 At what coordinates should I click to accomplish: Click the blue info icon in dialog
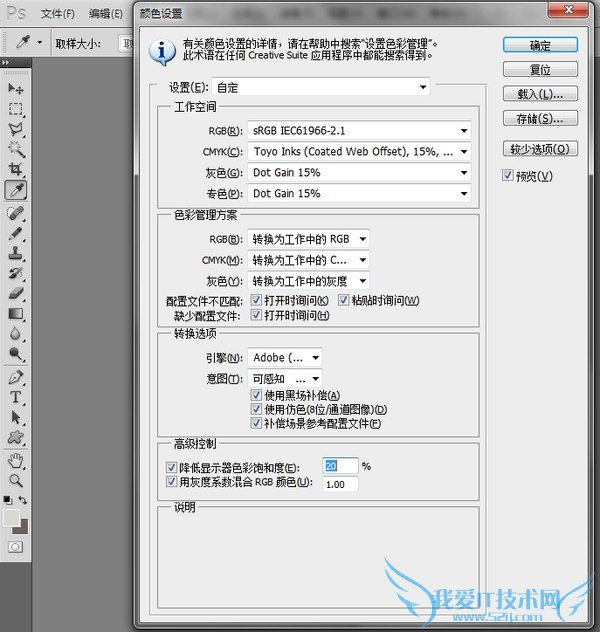click(x=162, y=52)
